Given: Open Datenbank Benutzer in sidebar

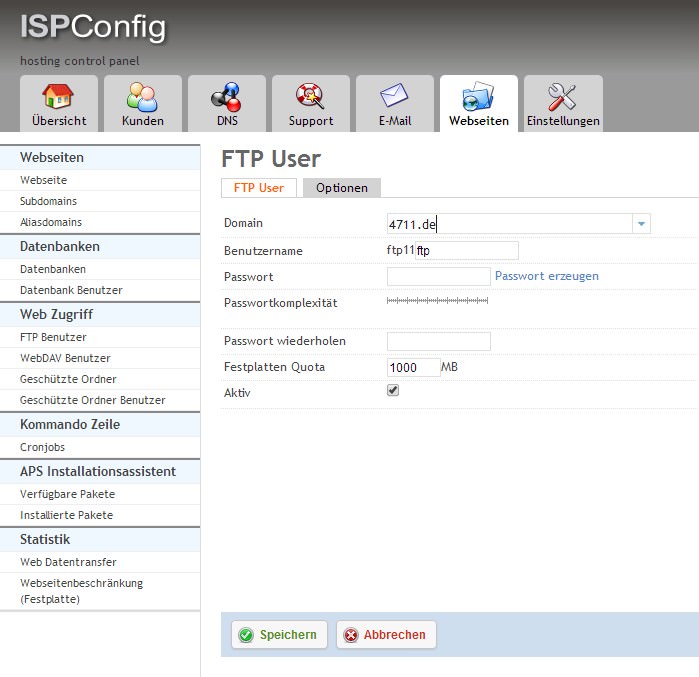Looking at the screenshot, I should pos(71,290).
